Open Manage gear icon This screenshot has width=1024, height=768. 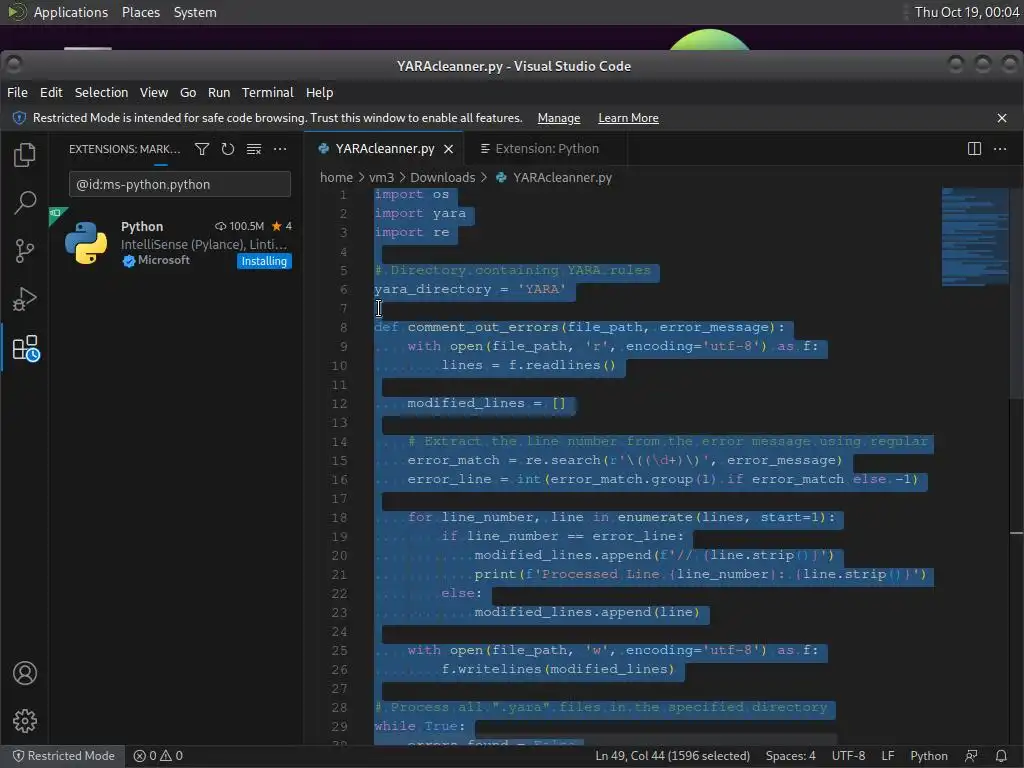pyautogui.click(x=25, y=721)
